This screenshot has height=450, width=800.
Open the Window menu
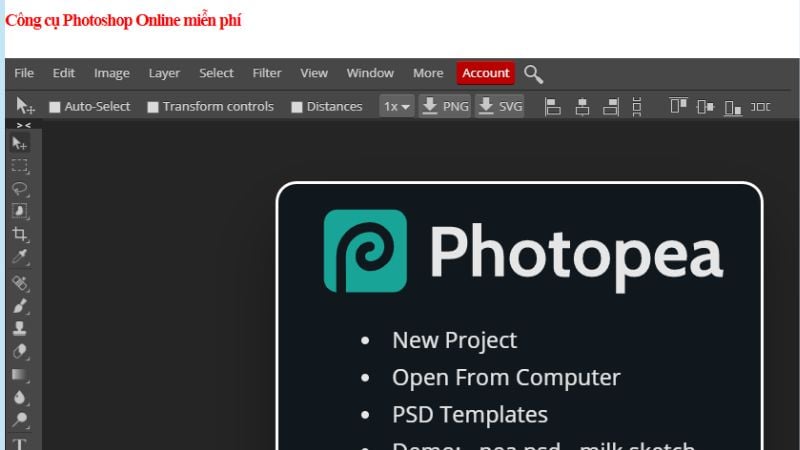tap(370, 73)
